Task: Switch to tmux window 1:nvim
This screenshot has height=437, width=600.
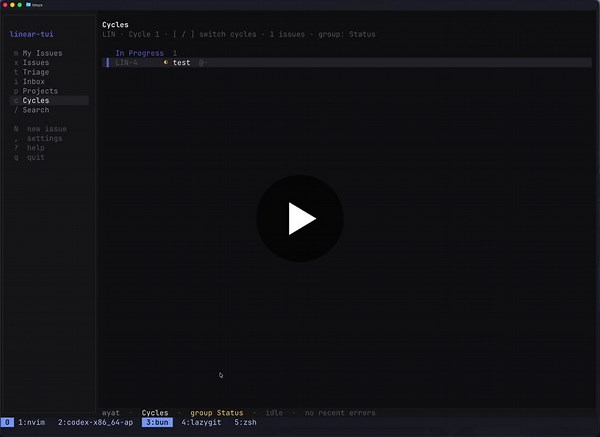Action: tap(31, 422)
